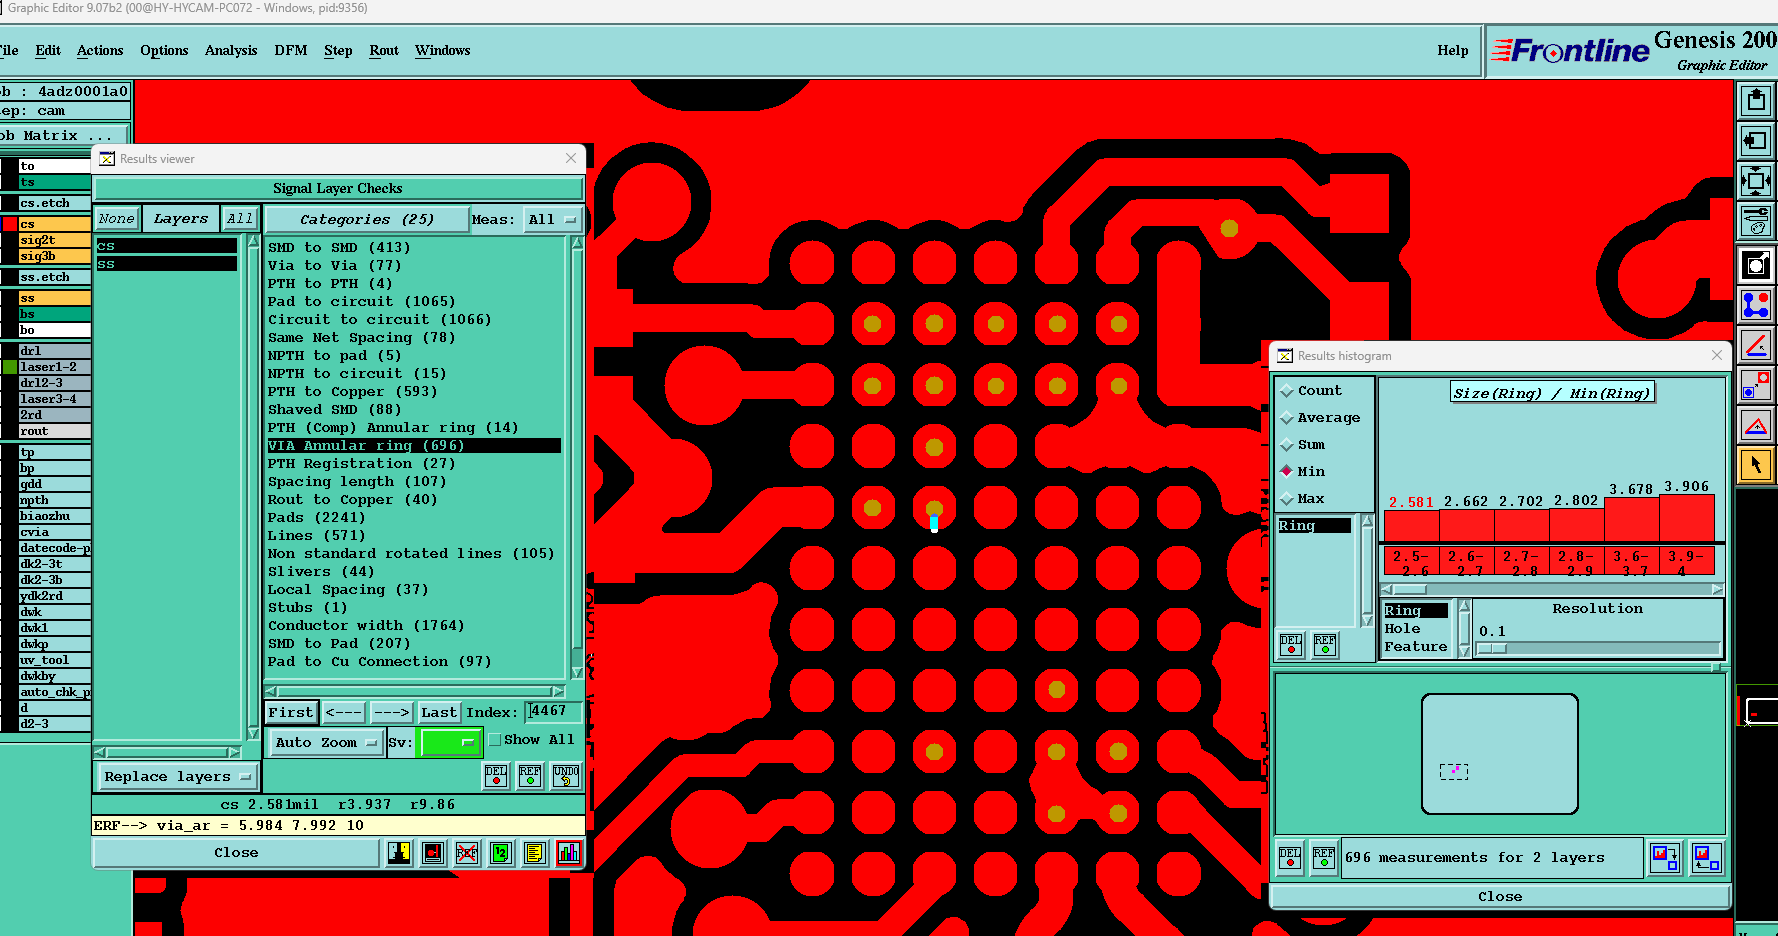Screen dimensions: 1778x936
Task: Select VIA Annular ring (696) category
Action: (414, 446)
